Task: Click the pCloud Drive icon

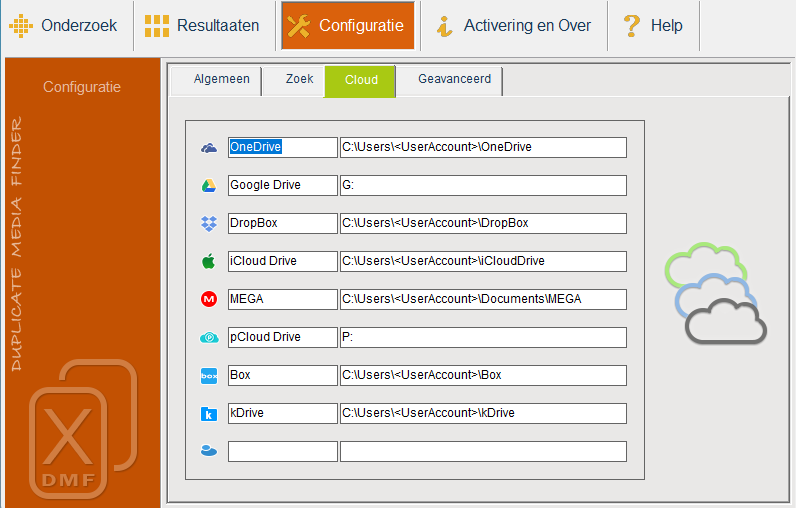Action: coord(209,337)
